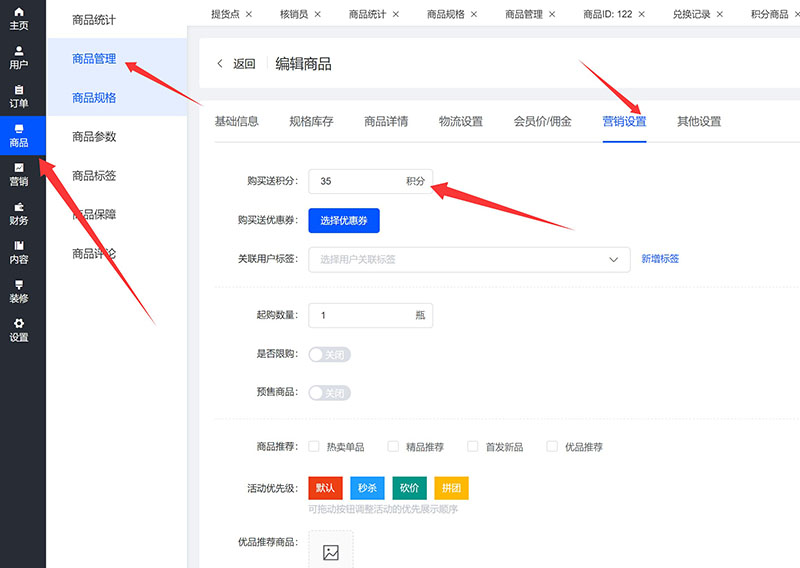Close the 提货点 tab
Viewport: 800px width, 568px height.
click(248, 14)
